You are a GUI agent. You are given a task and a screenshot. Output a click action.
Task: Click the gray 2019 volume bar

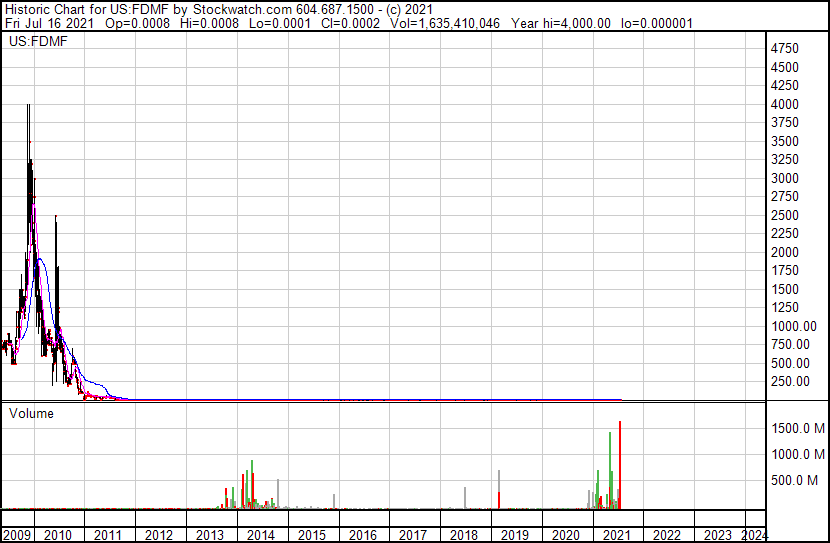[x=499, y=481]
